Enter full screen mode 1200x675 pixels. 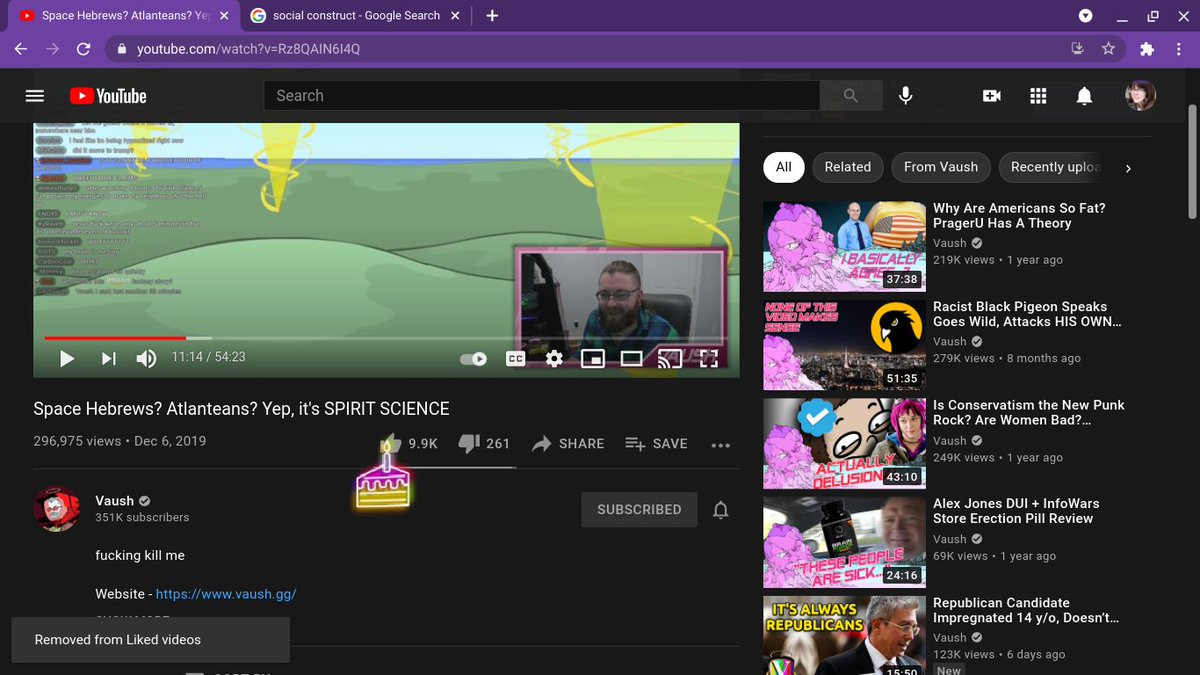pos(708,358)
